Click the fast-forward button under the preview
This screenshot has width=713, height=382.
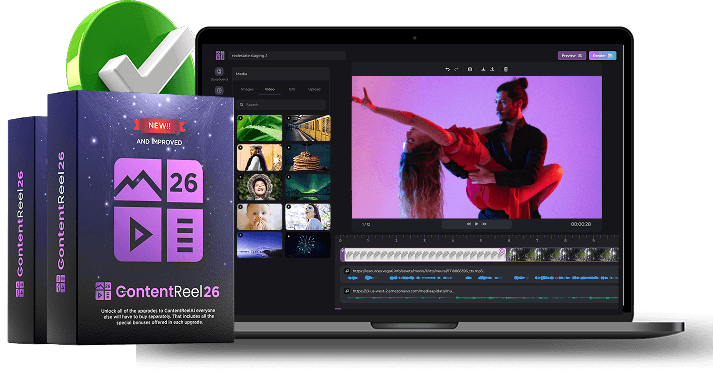pos(485,224)
